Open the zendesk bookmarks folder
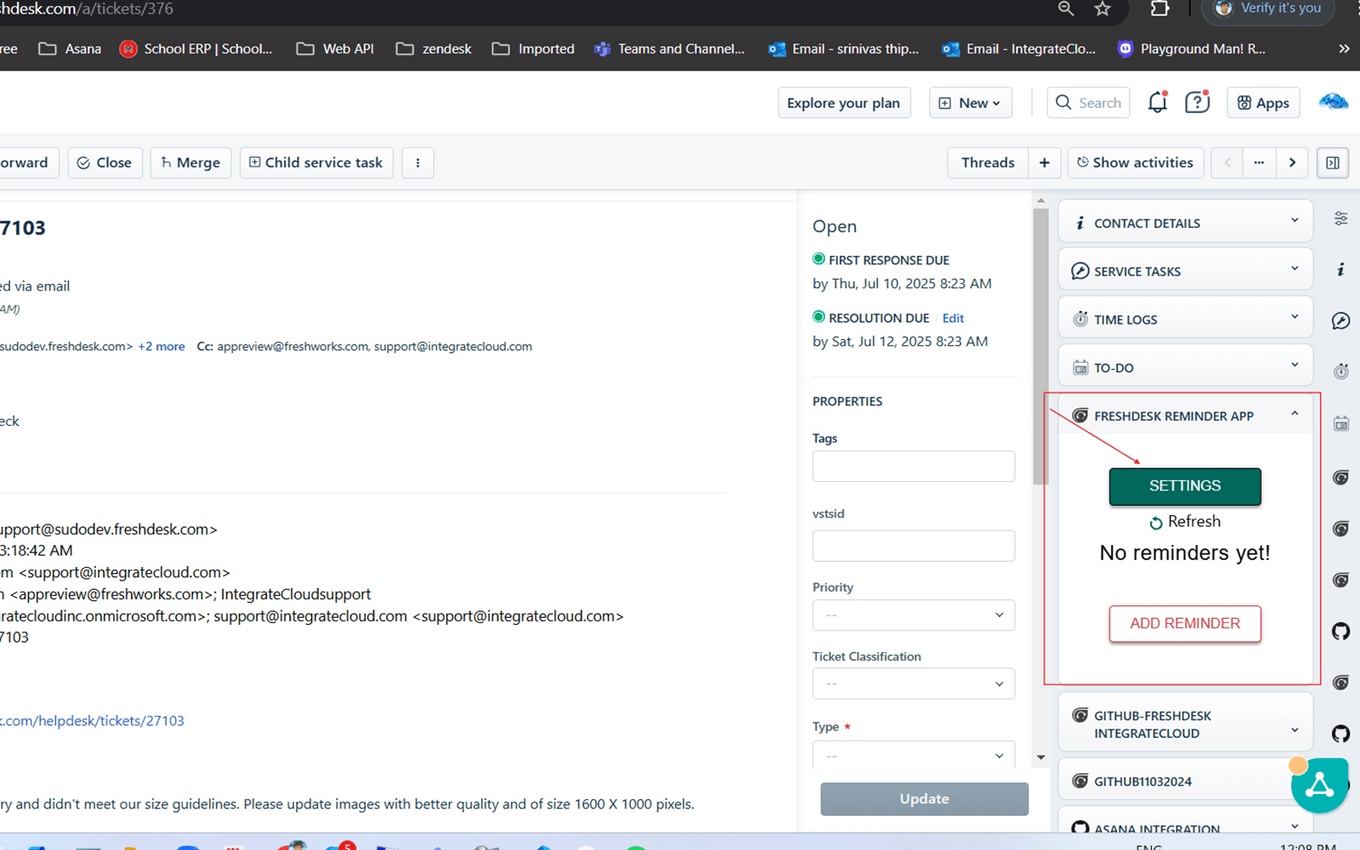This screenshot has width=1360, height=850. 433,48
